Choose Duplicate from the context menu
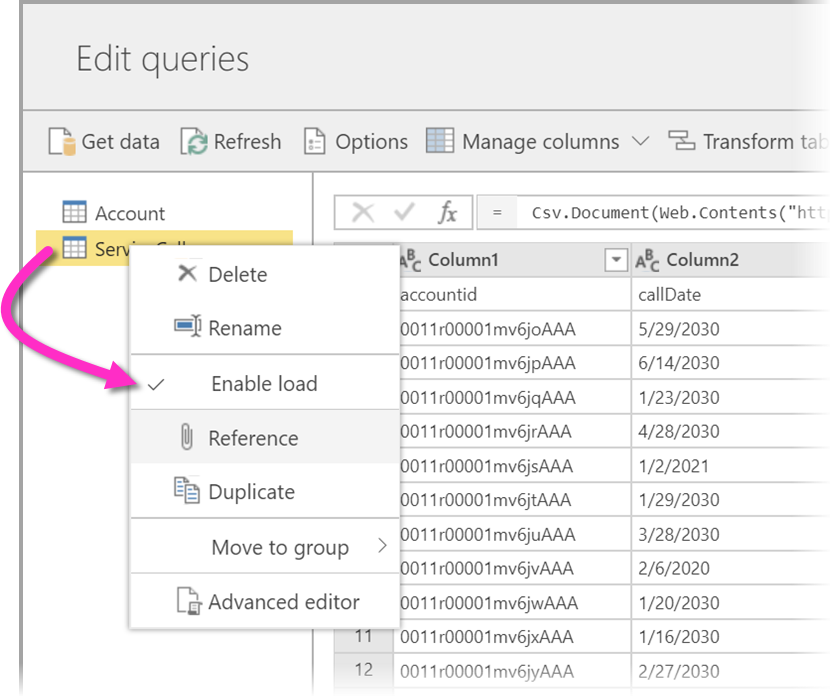The image size is (831, 697). (x=251, y=492)
